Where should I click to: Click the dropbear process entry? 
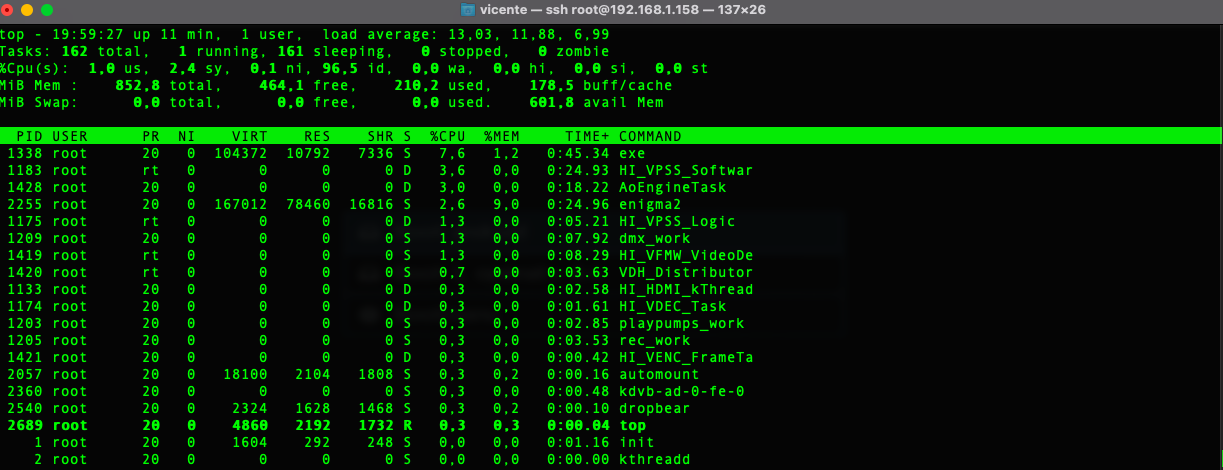pos(653,409)
